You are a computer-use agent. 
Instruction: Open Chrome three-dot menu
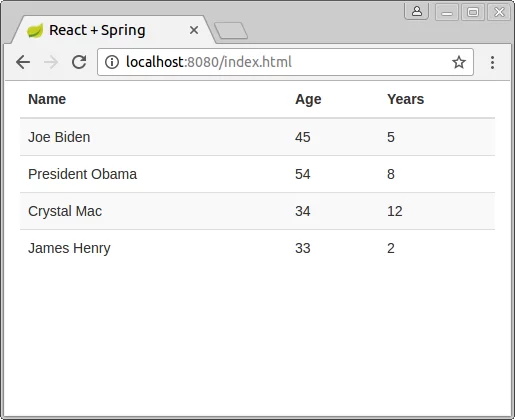(x=492, y=62)
